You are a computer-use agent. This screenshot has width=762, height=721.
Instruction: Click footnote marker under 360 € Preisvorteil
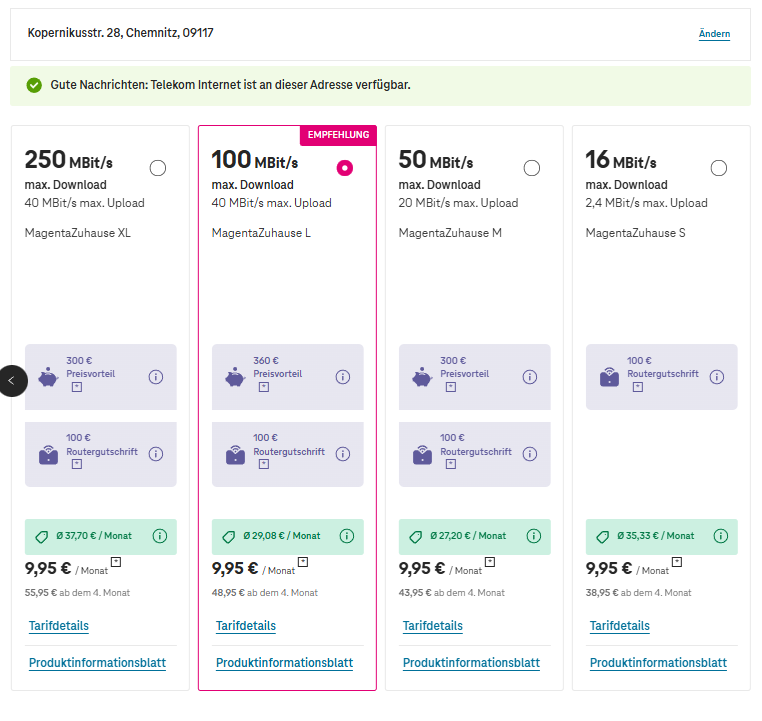(264, 387)
